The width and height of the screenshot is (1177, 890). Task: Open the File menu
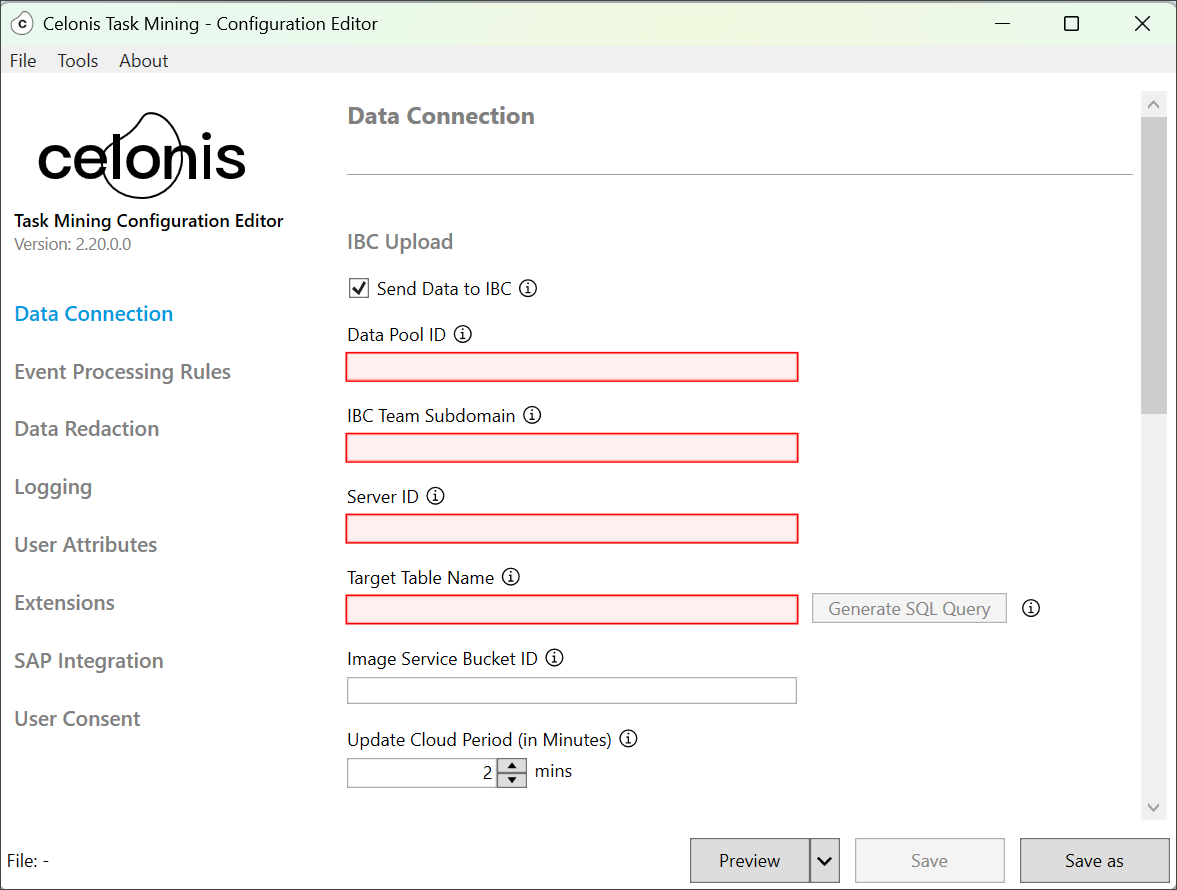coord(22,61)
